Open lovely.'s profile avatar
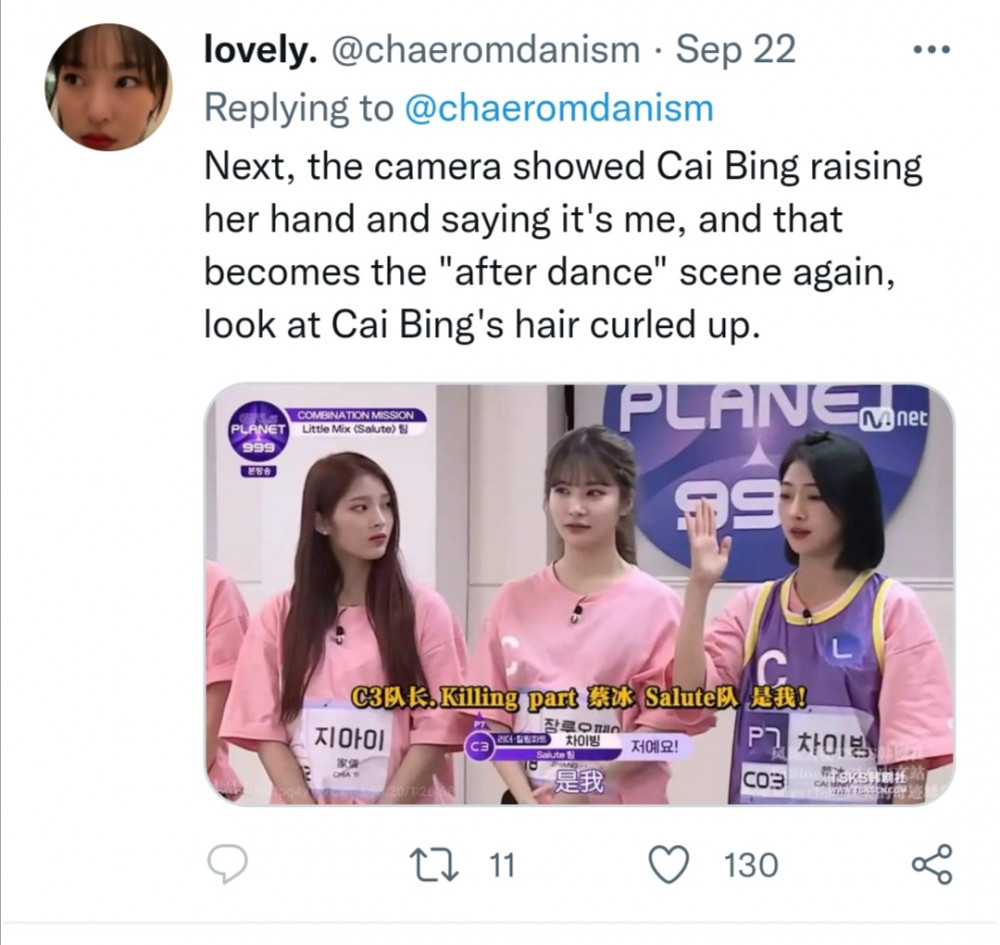The width and height of the screenshot is (1000, 945). pyautogui.click(x=108, y=87)
